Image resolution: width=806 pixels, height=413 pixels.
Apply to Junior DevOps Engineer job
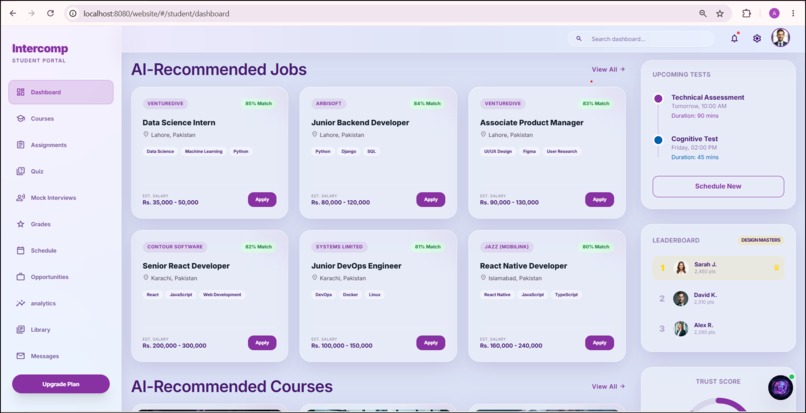click(x=431, y=343)
